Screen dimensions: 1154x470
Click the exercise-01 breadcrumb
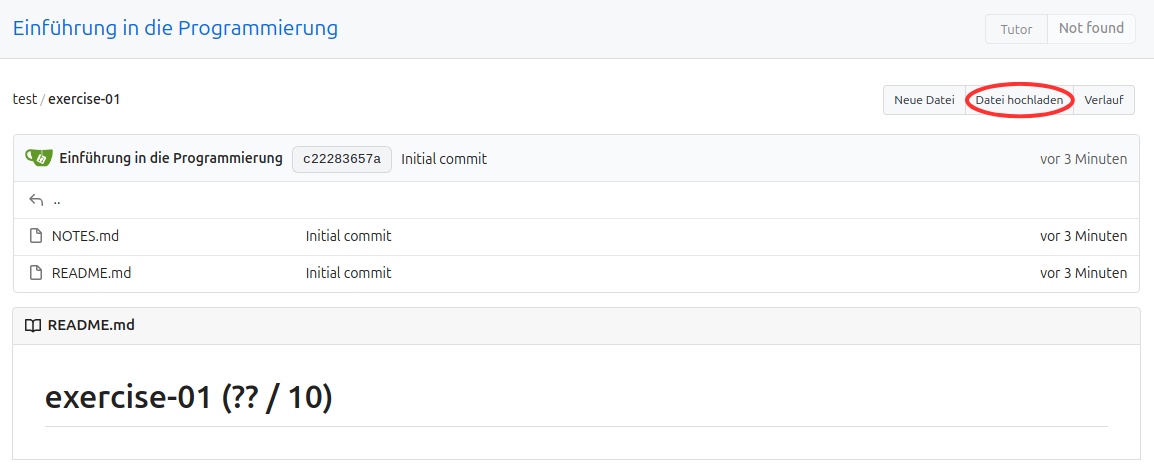[84, 99]
